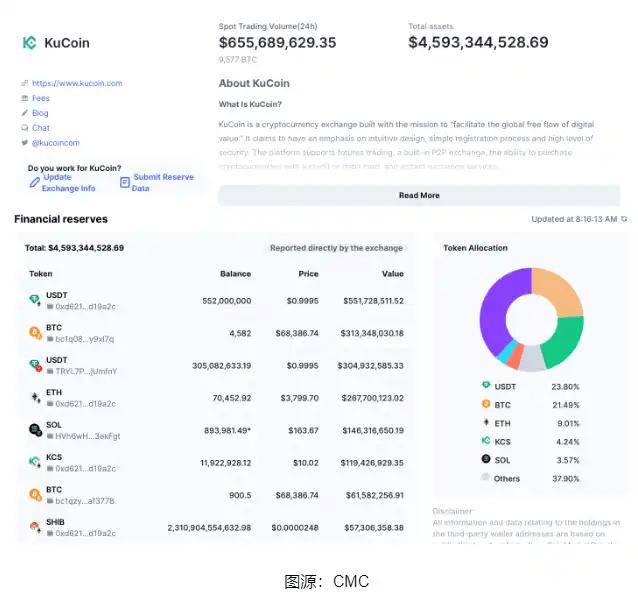Viewport: 638px width, 597px height.
Task: Click the Total assets amount $4,593,344,528.69
Action: (x=478, y=42)
